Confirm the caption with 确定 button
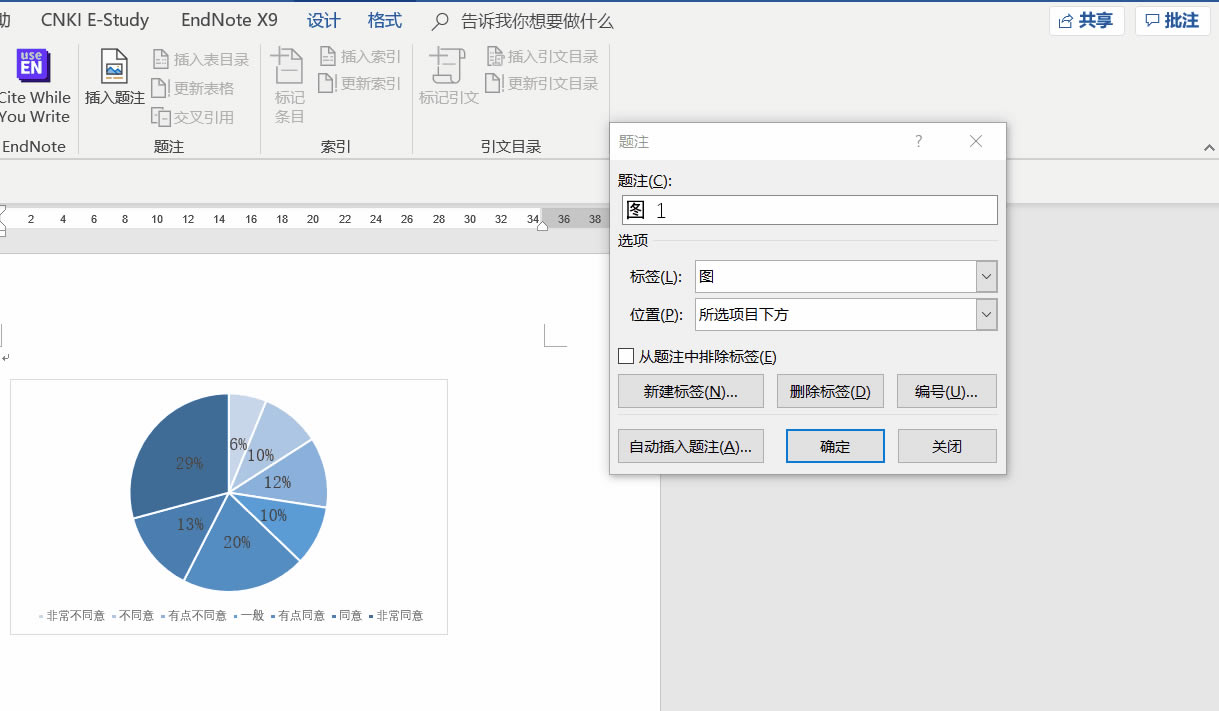 click(x=835, y=445)
